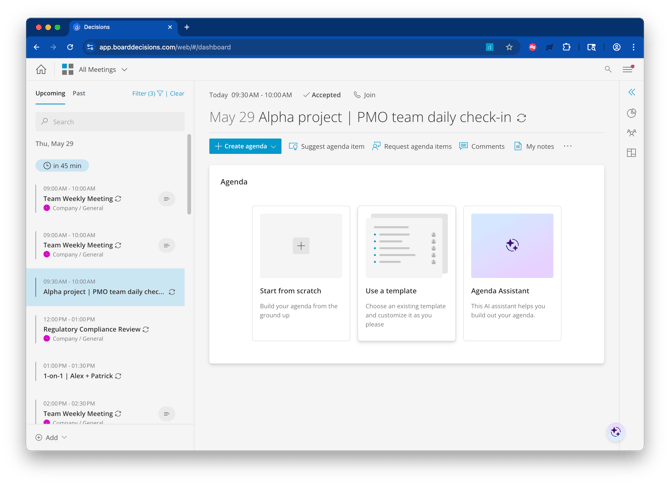Screen dimensions: 670x485
Task: Open a new browser tab
Action: coord(187,27)
